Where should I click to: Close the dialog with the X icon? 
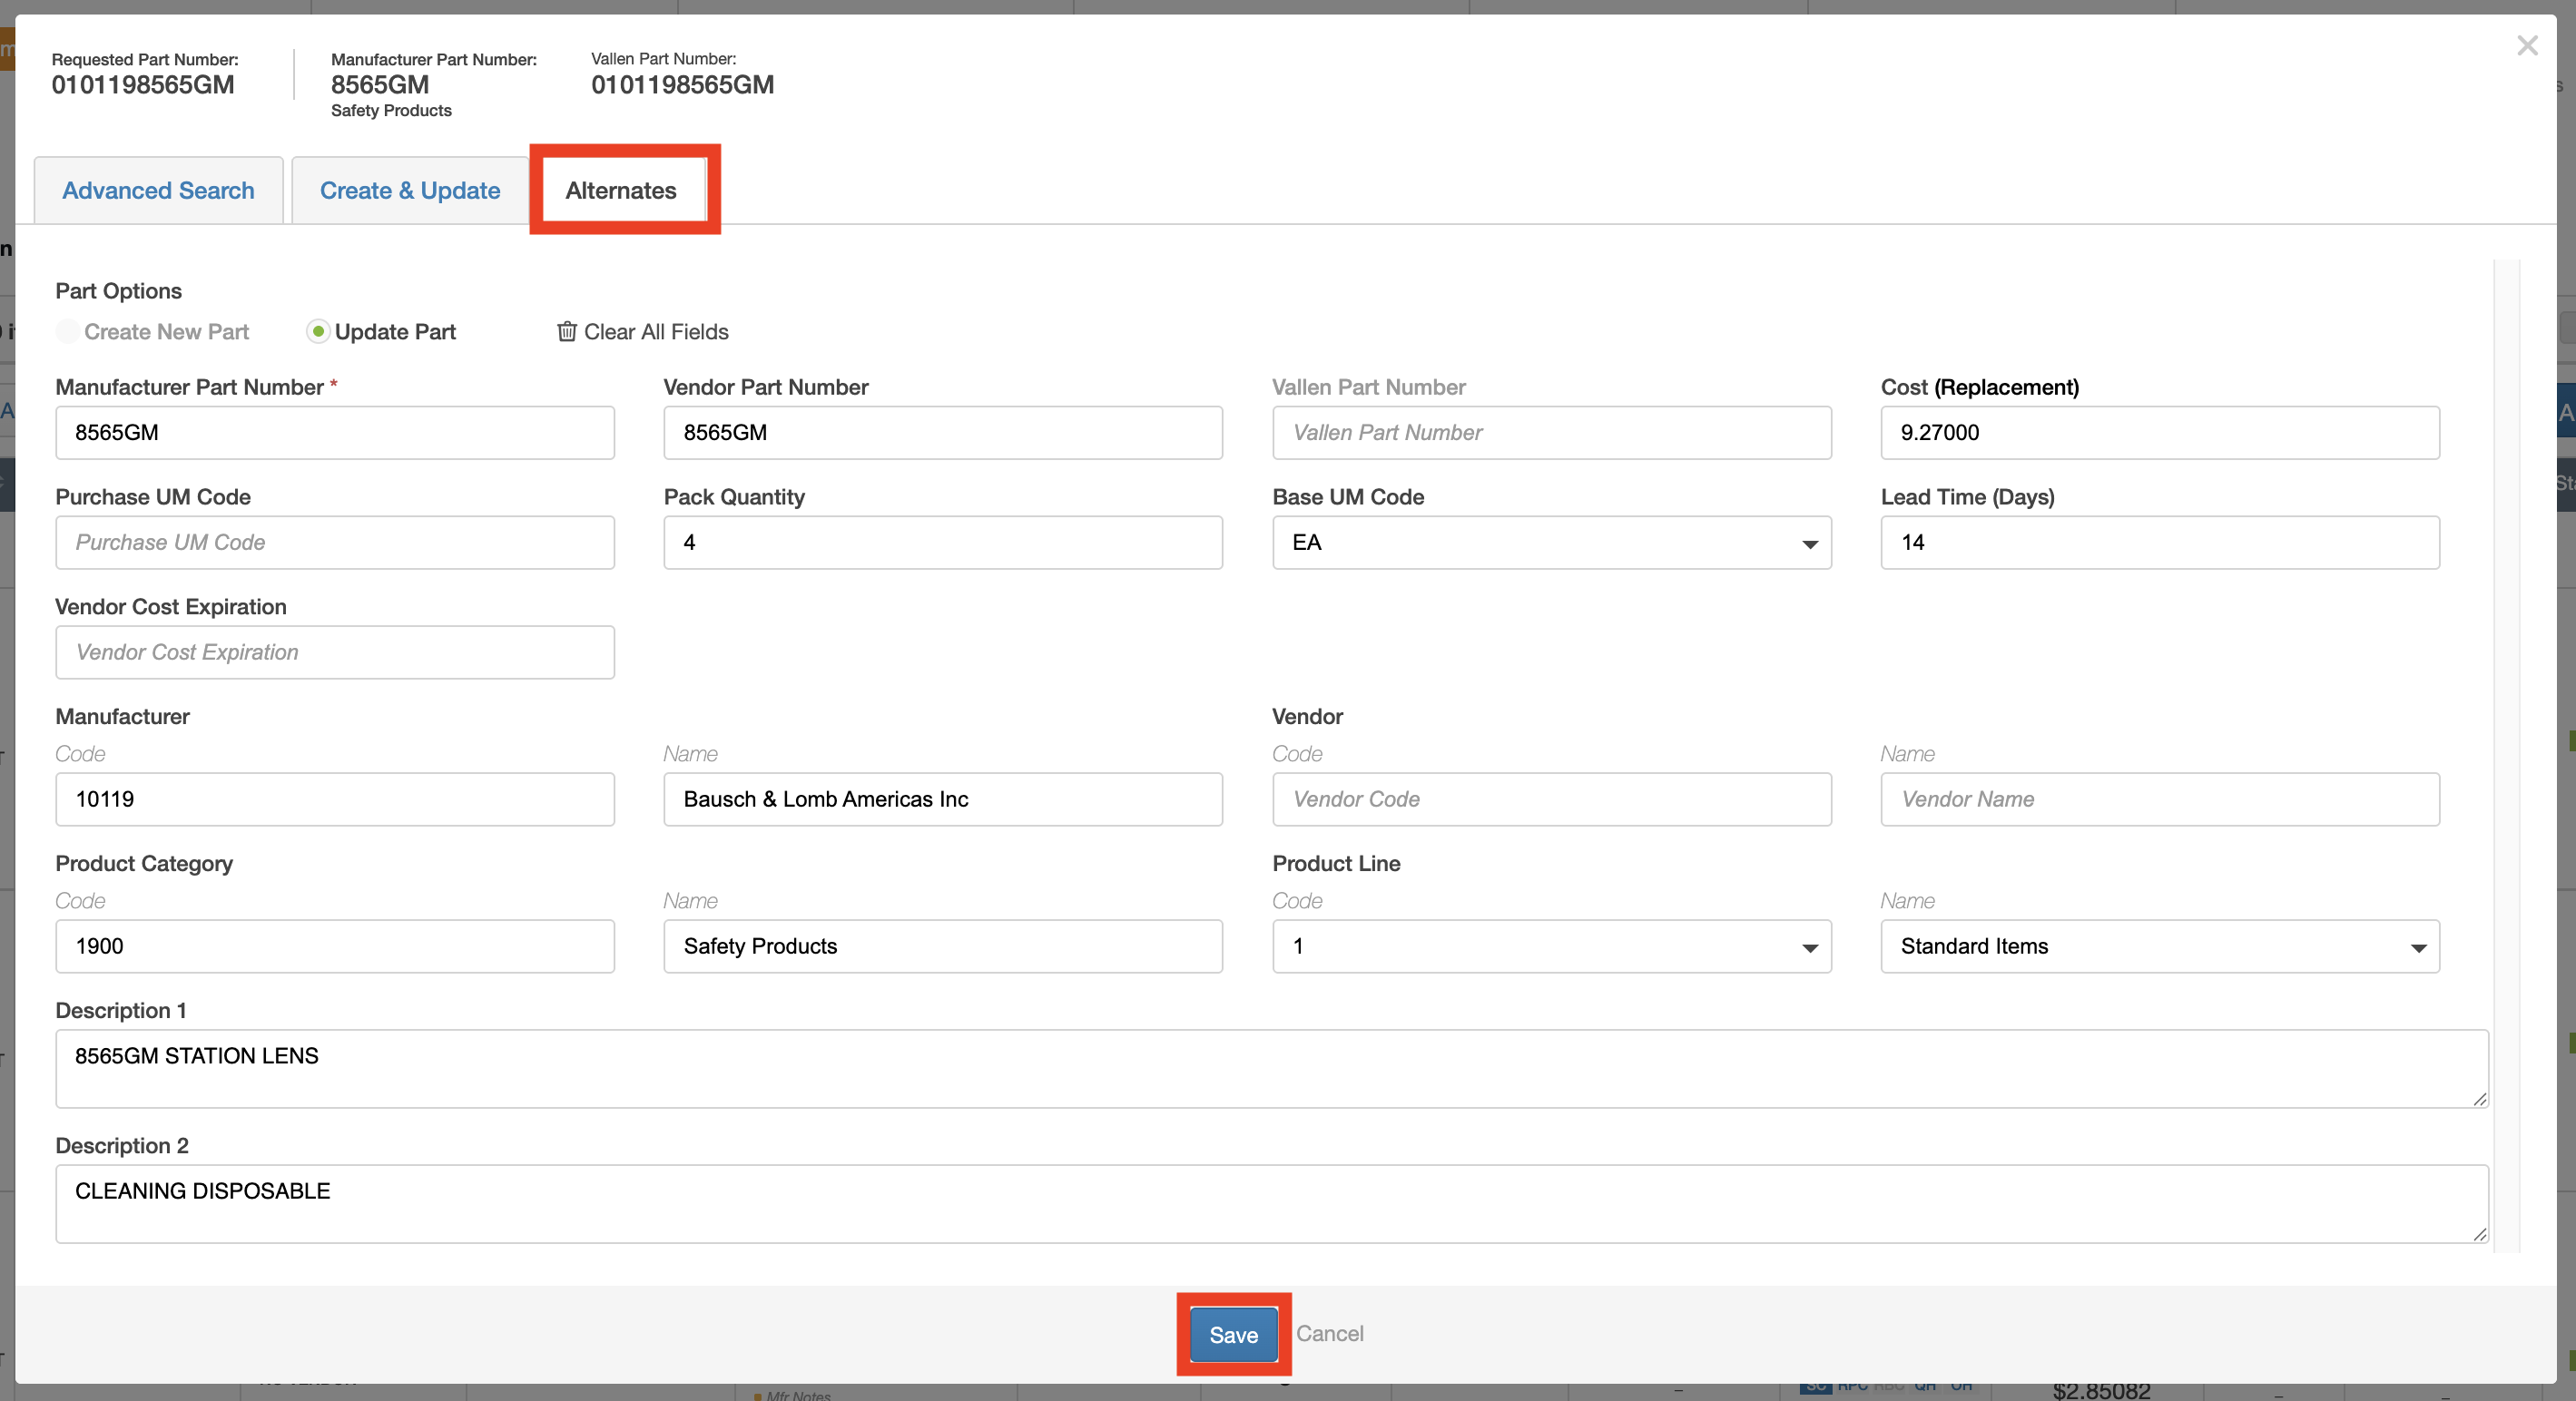[x=2527, y=46]
